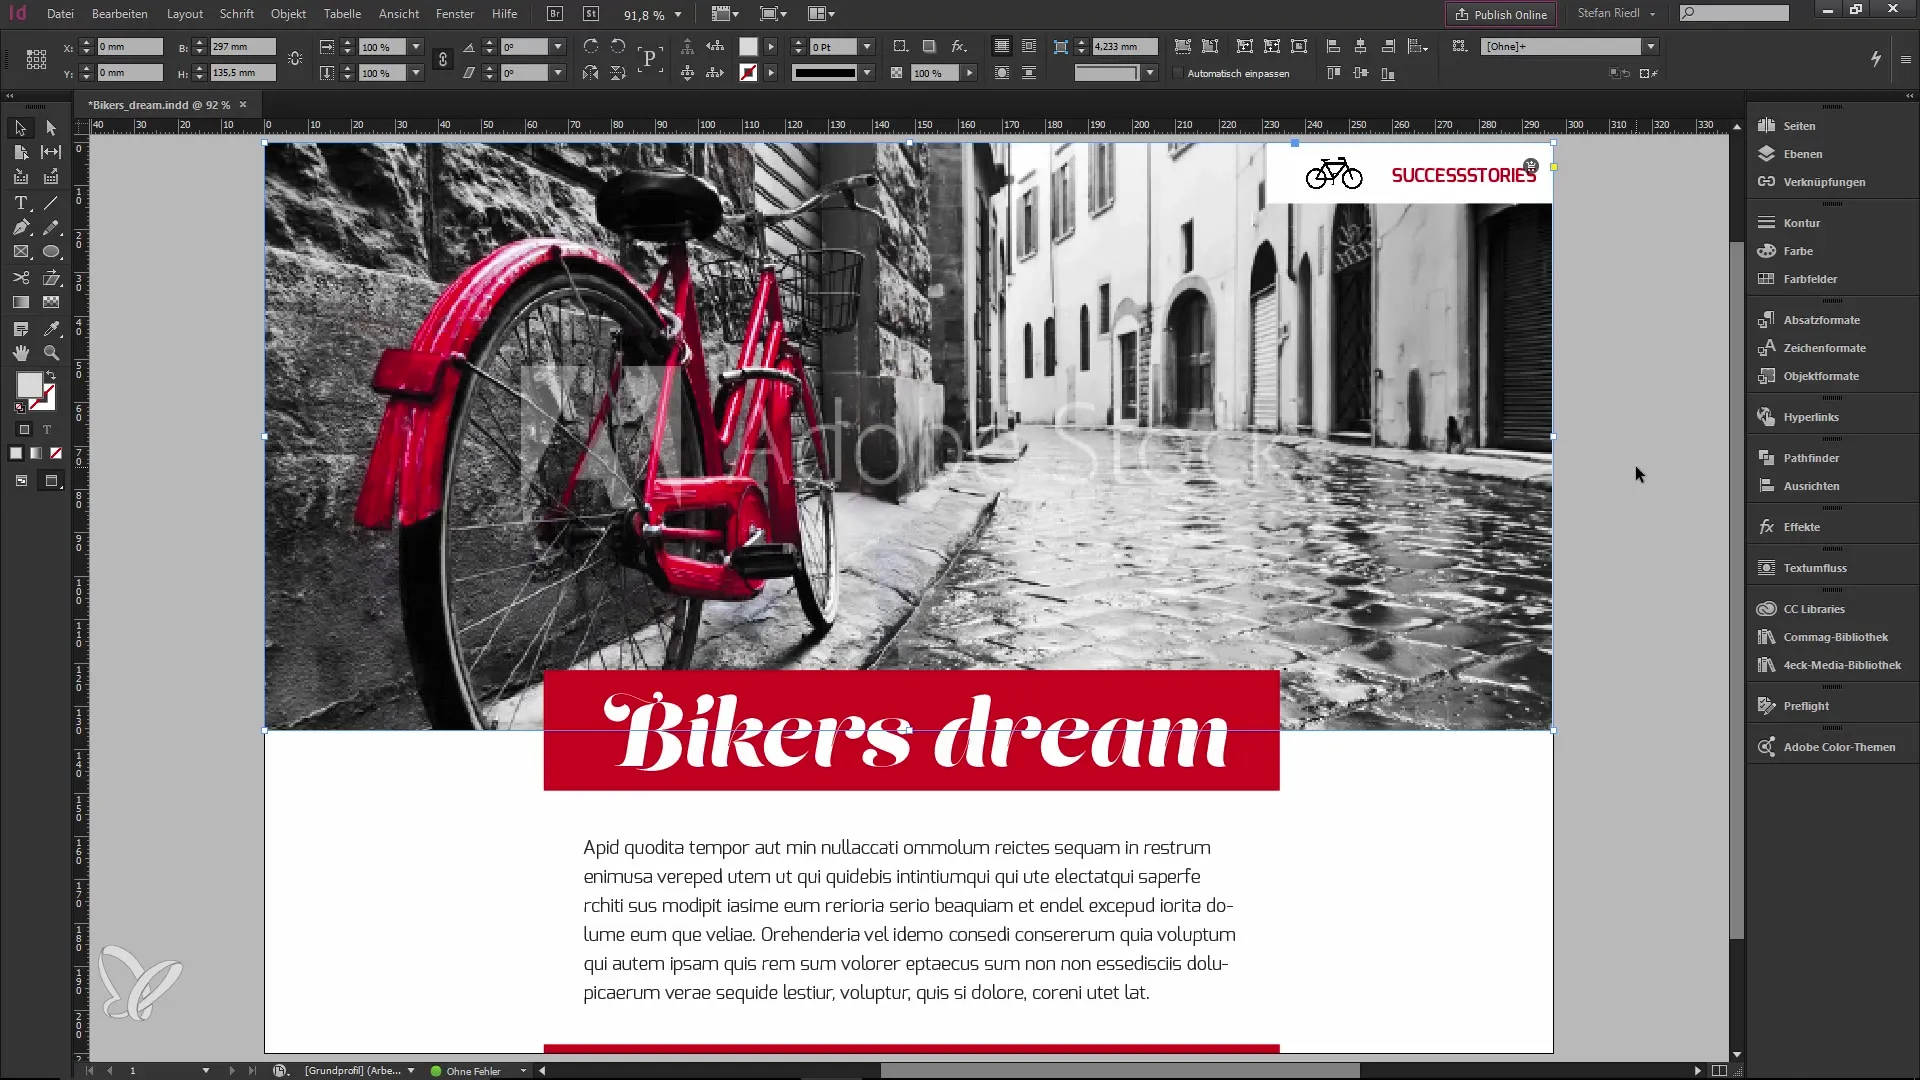The image size is (1920, 1080).
Task: Select the Scissors tool
Action: [x=20, y=278]
